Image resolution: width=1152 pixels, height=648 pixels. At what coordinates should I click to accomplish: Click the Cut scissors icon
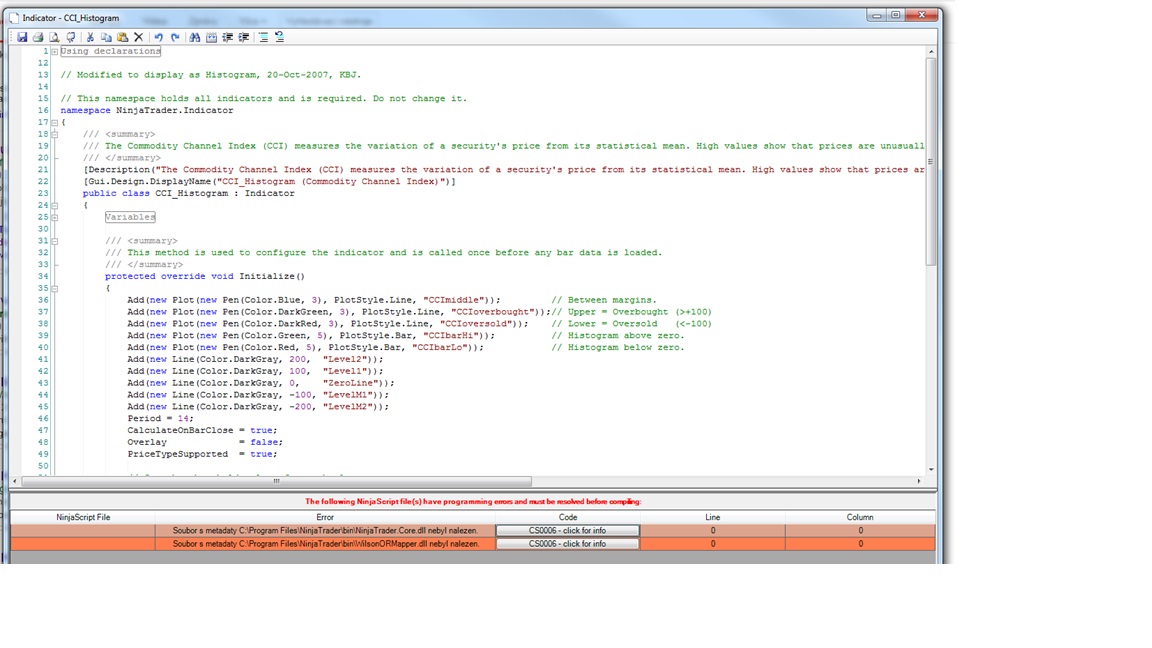[90, 37]
